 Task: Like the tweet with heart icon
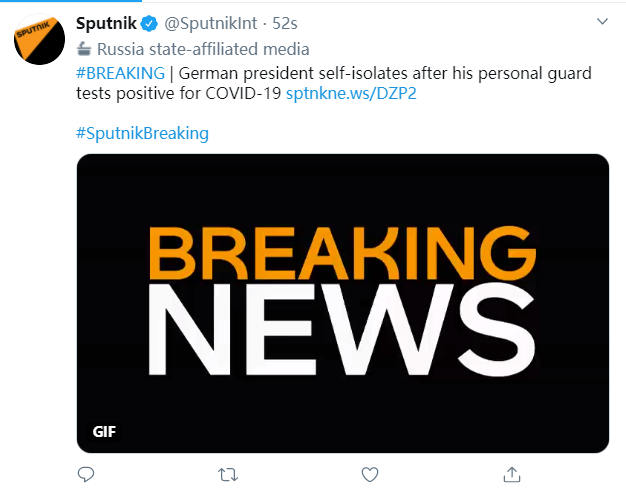point(369,473)
